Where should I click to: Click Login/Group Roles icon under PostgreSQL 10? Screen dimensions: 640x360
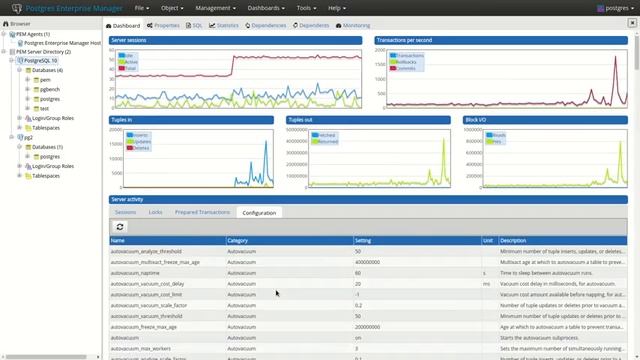[28, 118]
